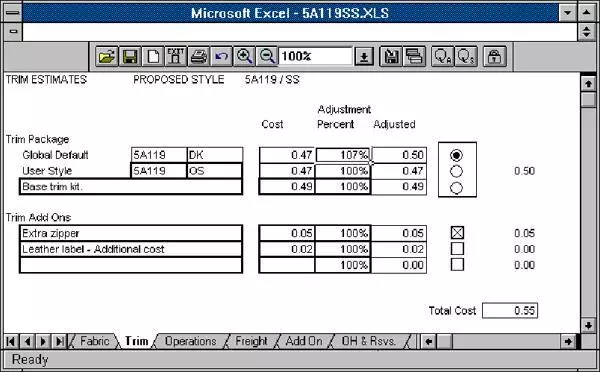Click vertical scrollbar up arrow
The height and width of the screenshot is (372, 600).
pos(588,83)
